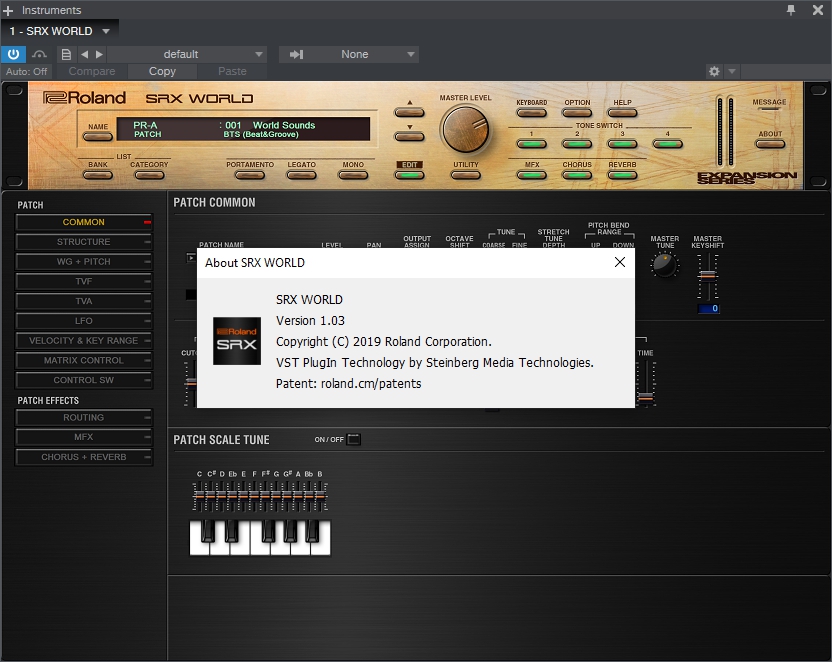Open the MFX tab under PATCH EFFECTS
The height and width of the screenshot is (662, 832).
84,437
